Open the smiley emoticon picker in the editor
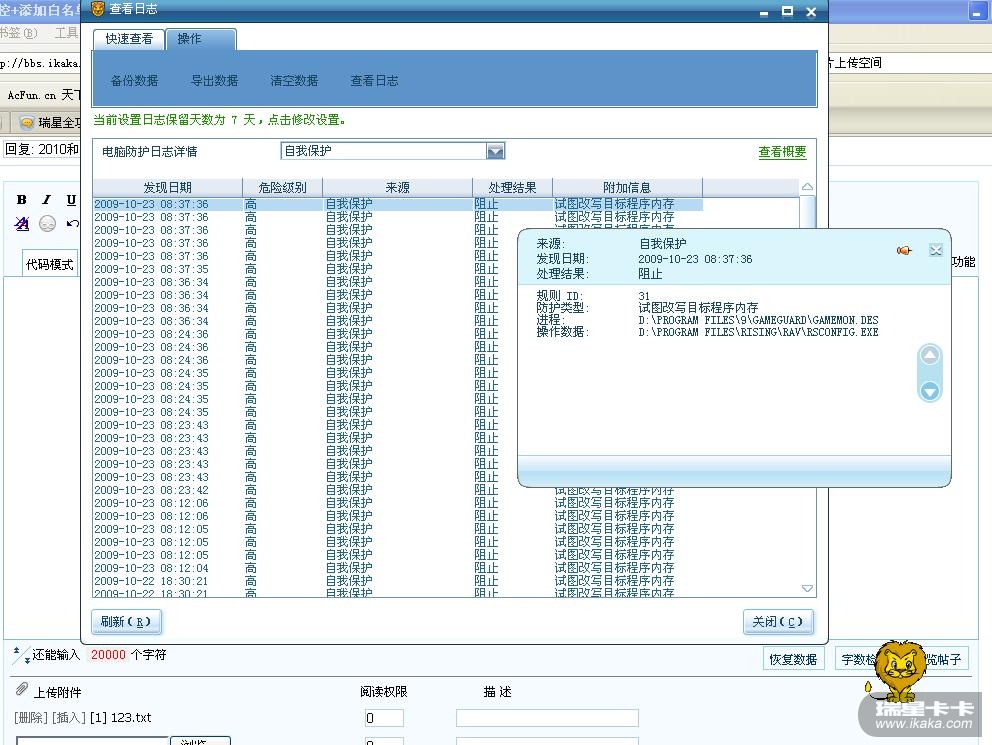The image size is (992, 745). [47, 223]
